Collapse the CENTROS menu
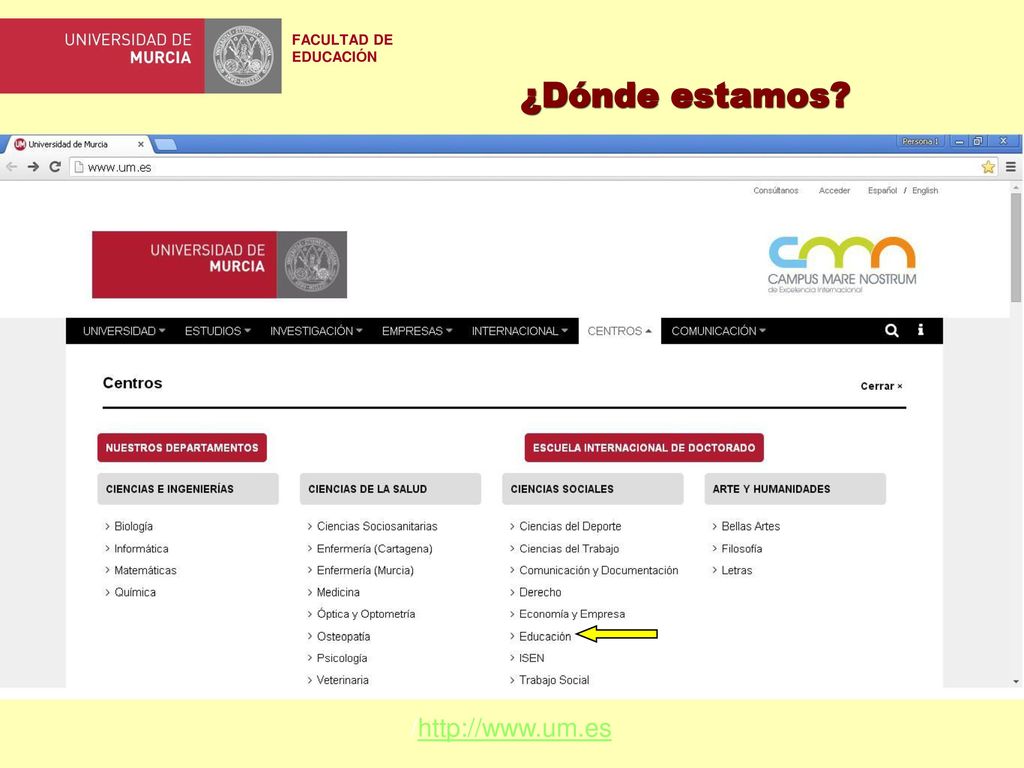The width and height of the screenshot is (1024, 768). point(620,331)
